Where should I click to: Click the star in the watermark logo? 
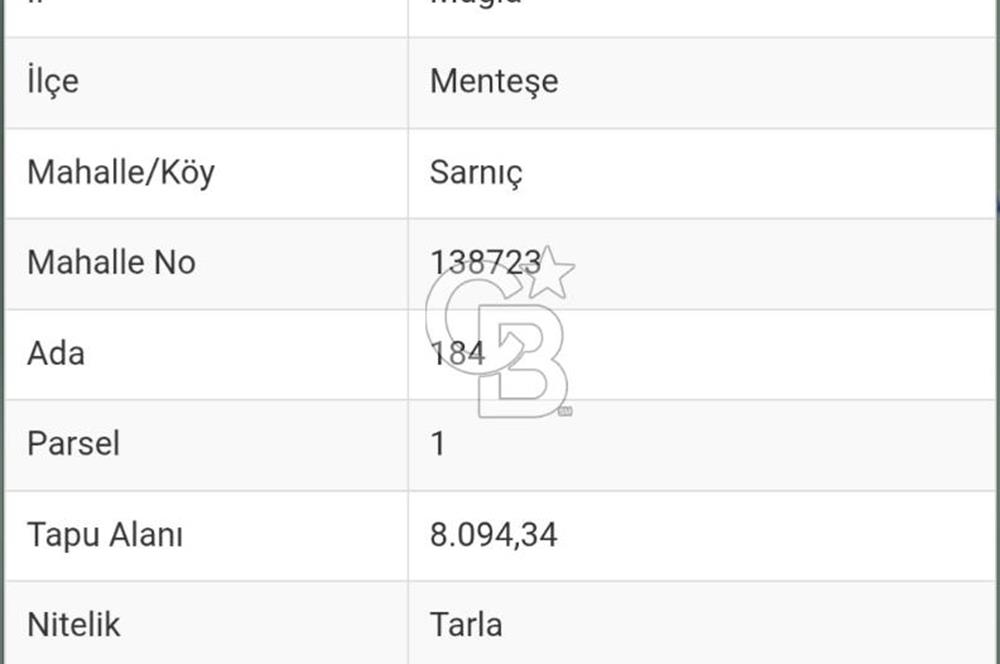pos(549,273)
